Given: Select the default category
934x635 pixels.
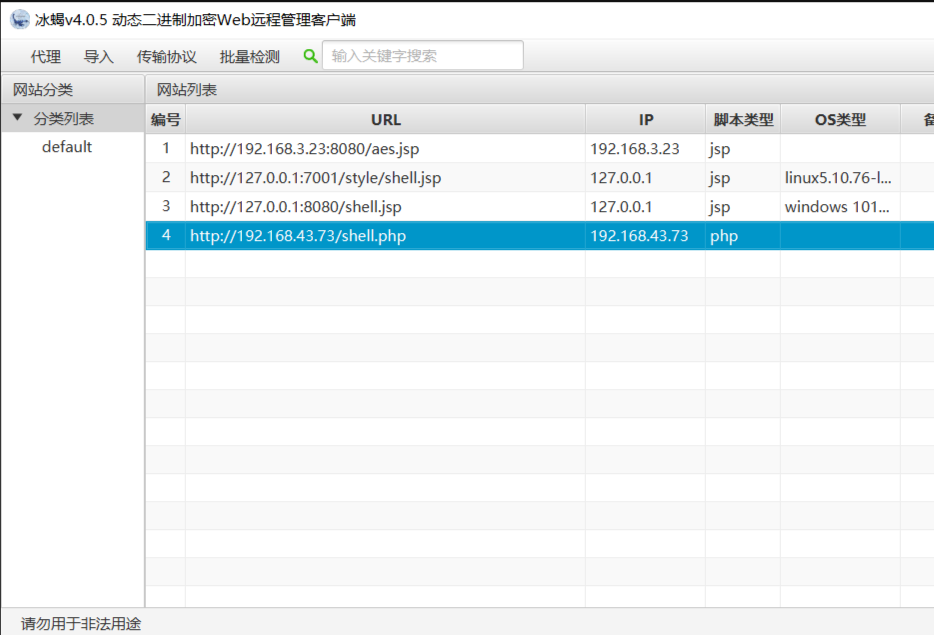Looking at the screenshot, I should (67, 147).
